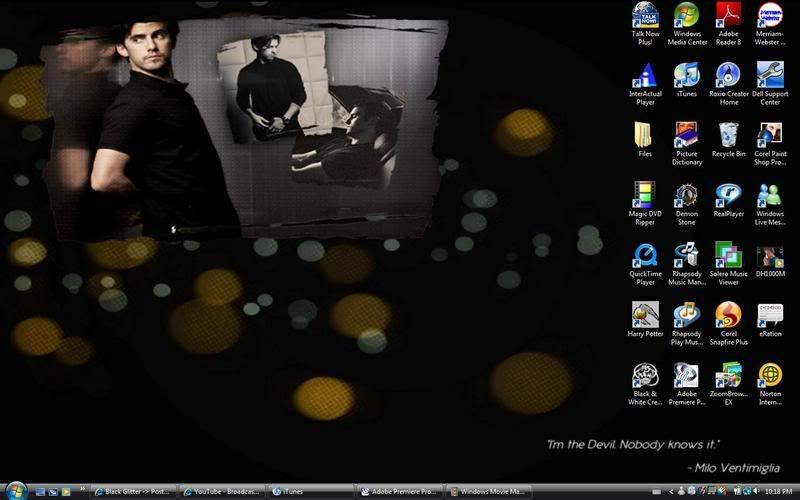Screen dimensions: 800x500
Task: Select the InterActual Player desktop icon
Action: click(645, 76)
